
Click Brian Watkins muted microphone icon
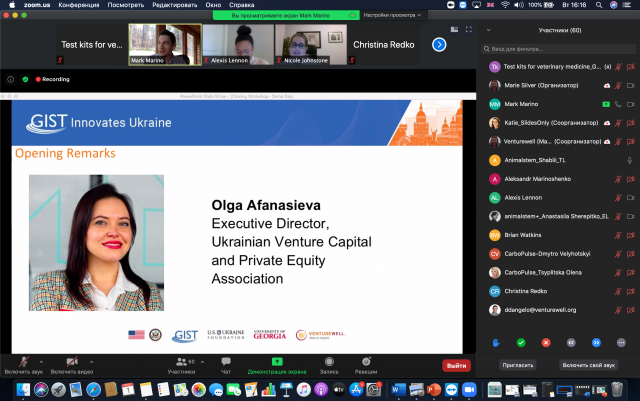tap(618, 235)
